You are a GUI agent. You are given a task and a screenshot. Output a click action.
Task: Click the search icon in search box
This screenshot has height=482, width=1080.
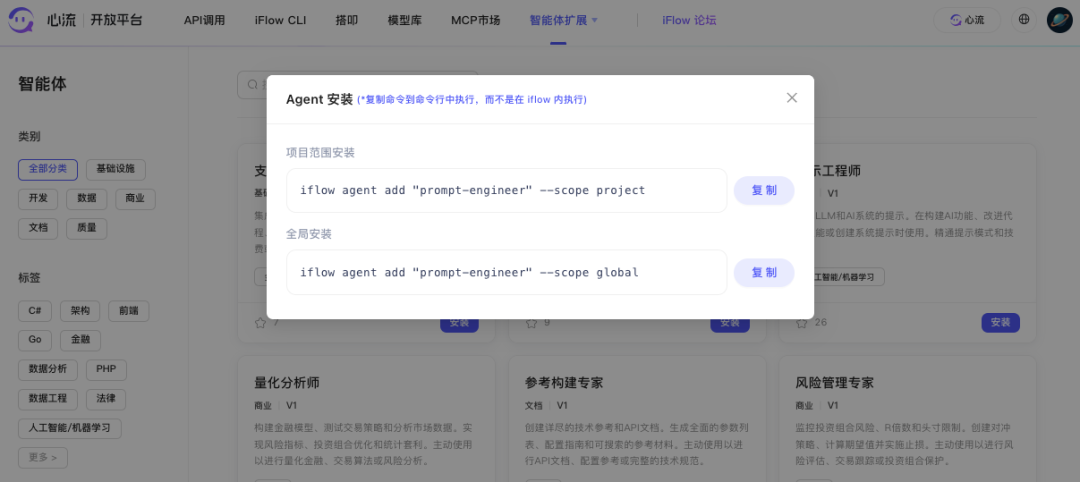252,85
